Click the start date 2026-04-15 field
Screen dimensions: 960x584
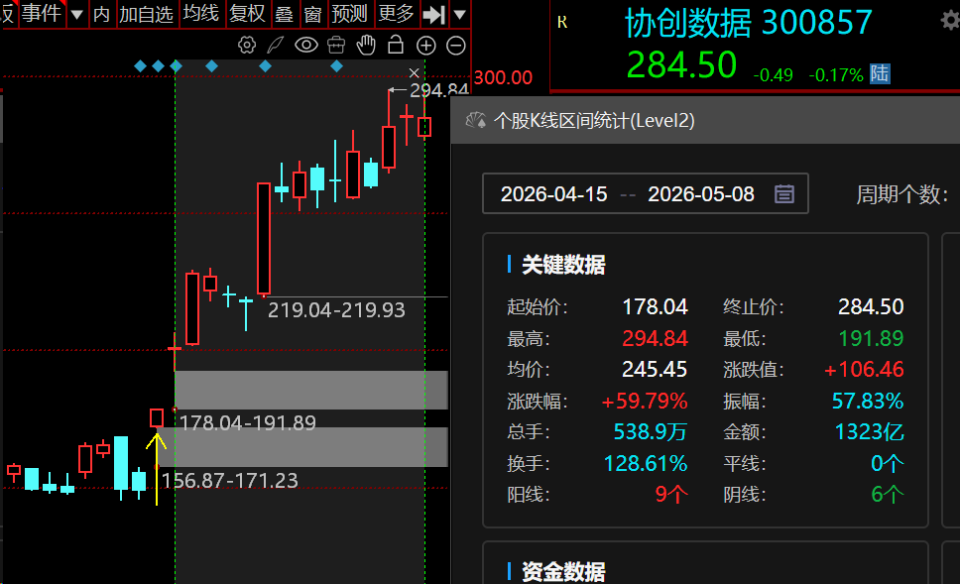(554, 194)
